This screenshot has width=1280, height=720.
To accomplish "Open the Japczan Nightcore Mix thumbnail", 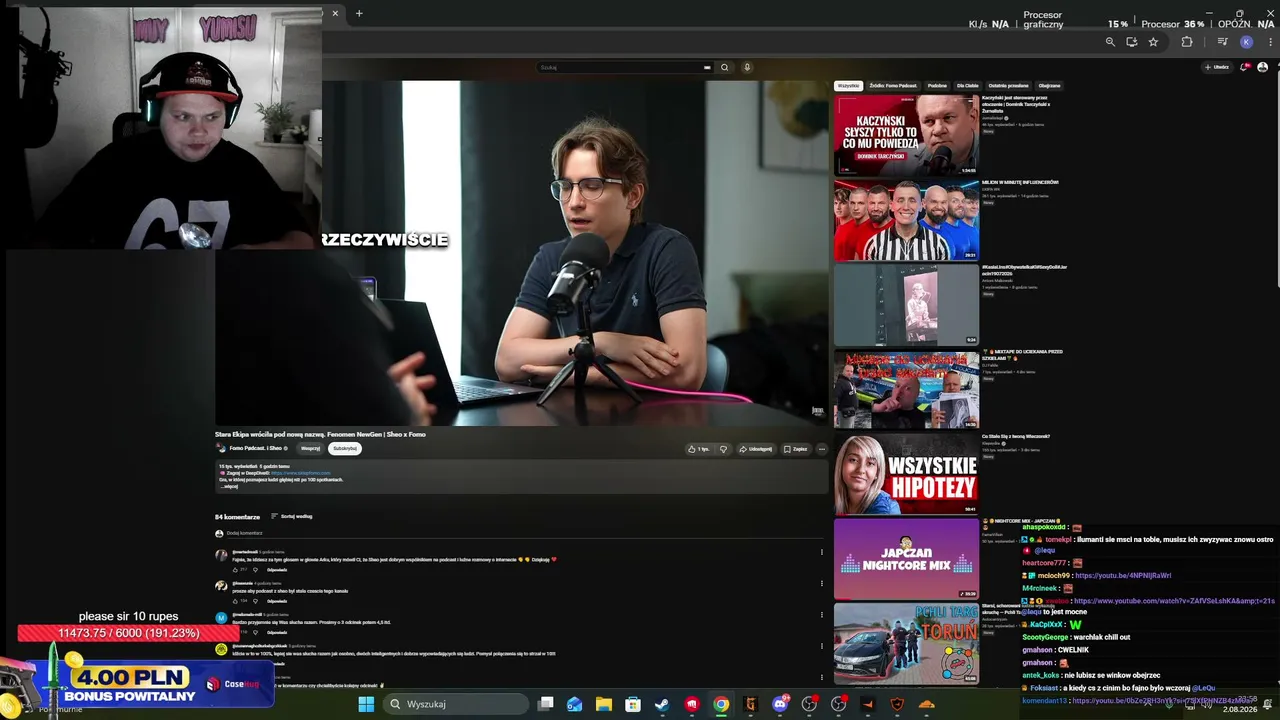I will tap(906, 559).
